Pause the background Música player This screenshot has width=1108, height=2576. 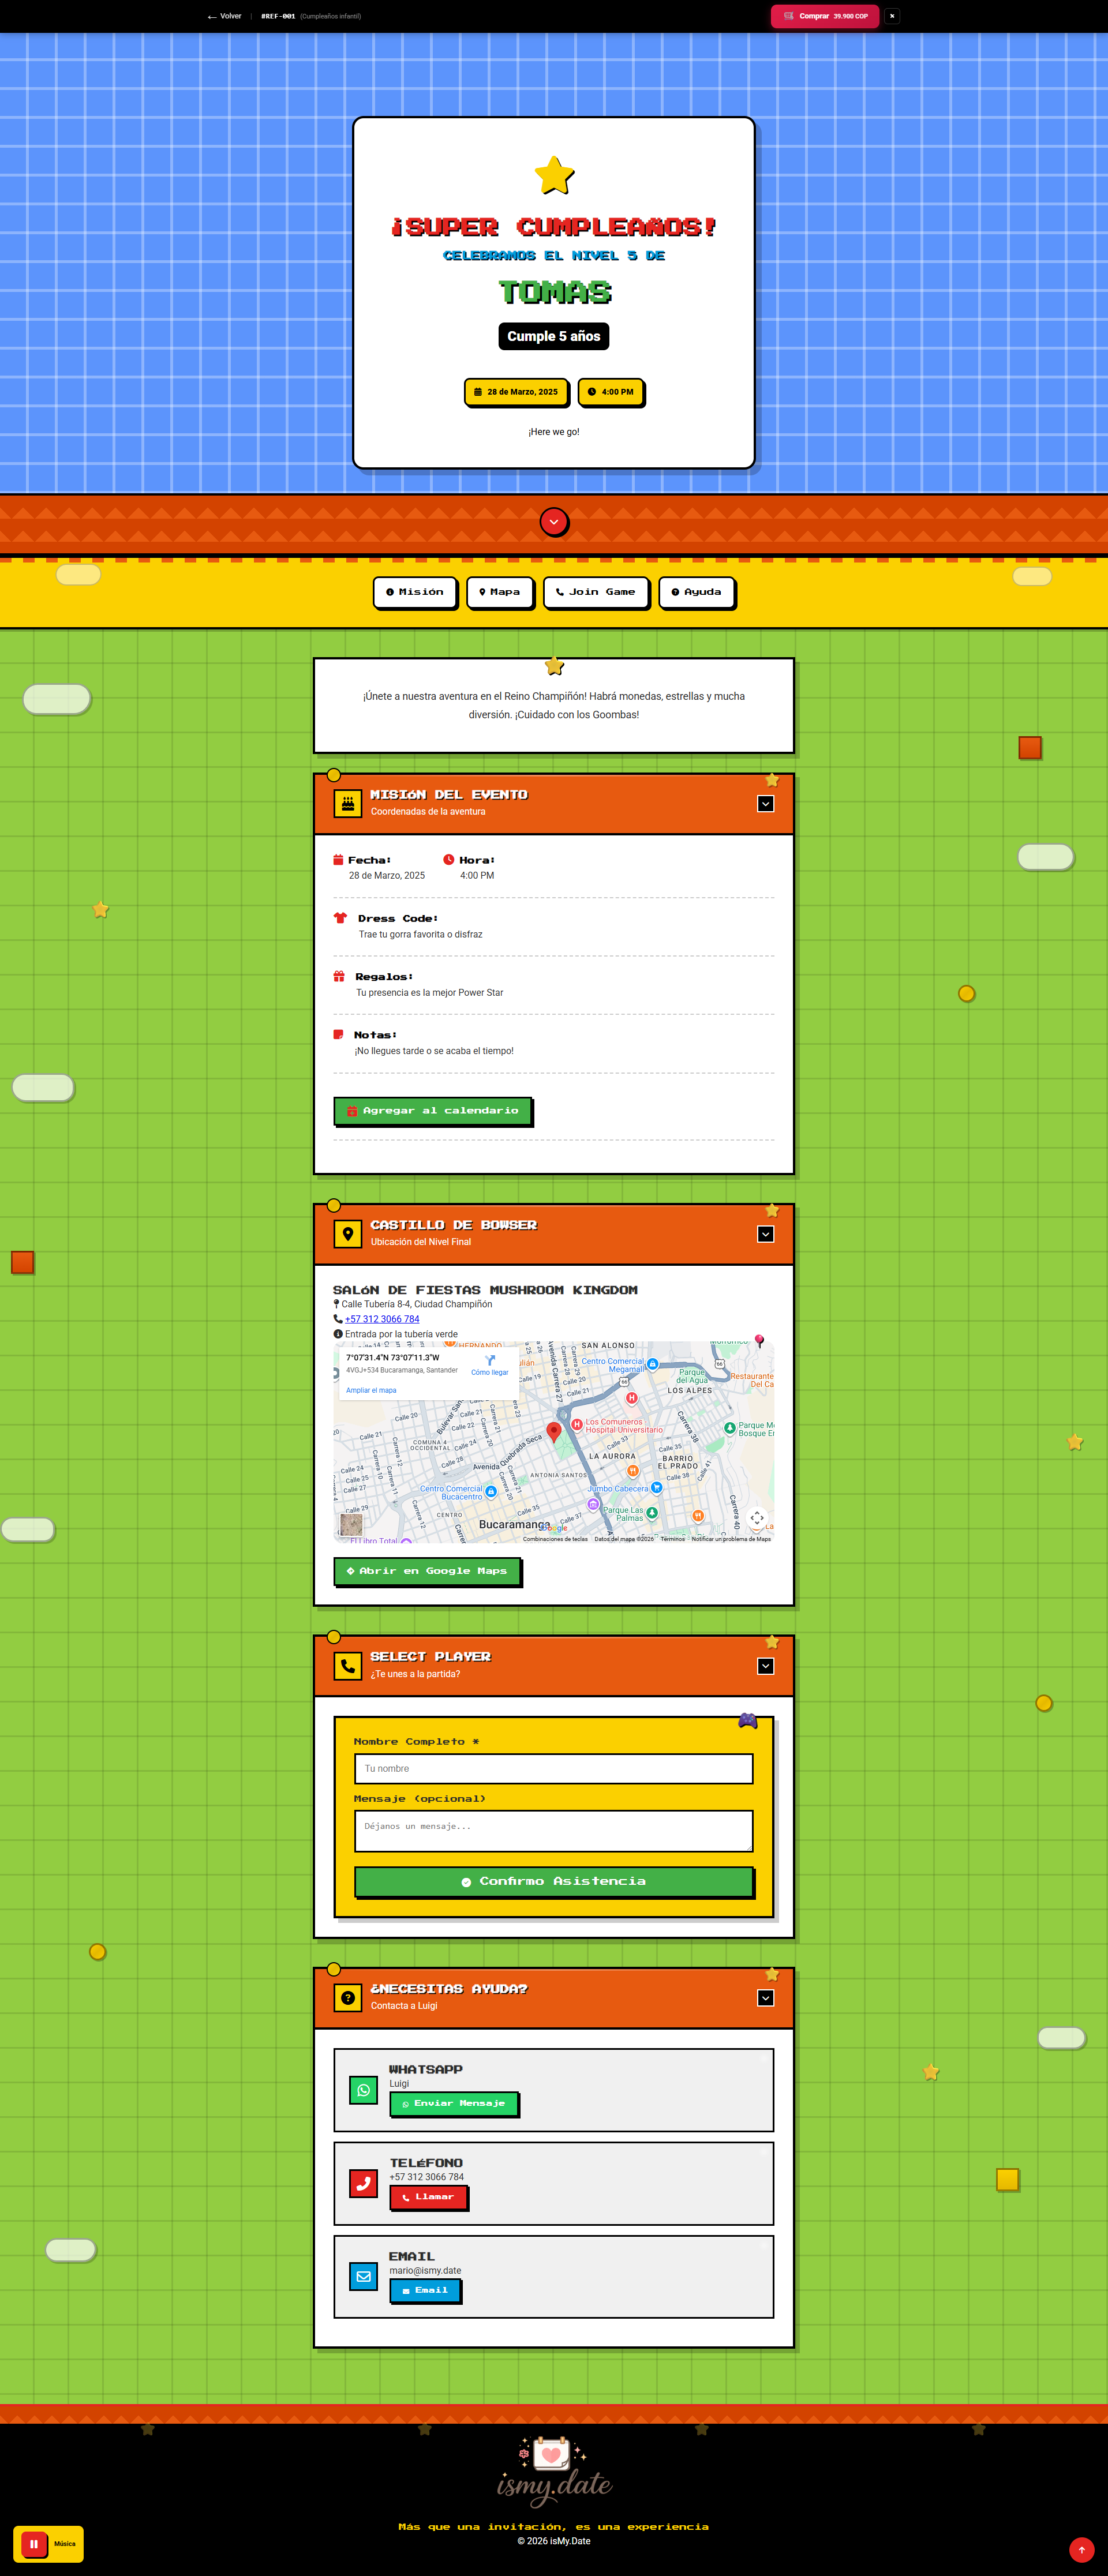[34, 2543]
